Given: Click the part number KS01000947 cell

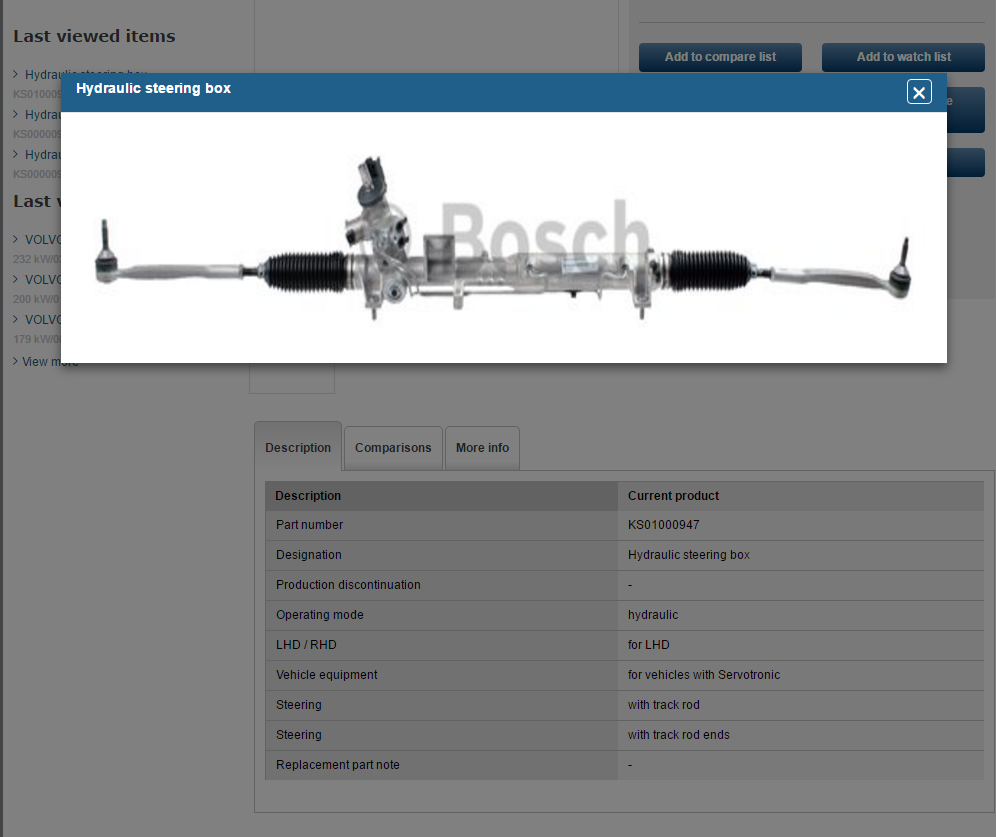Looking at the screenshot, I should tap(664, 525).
